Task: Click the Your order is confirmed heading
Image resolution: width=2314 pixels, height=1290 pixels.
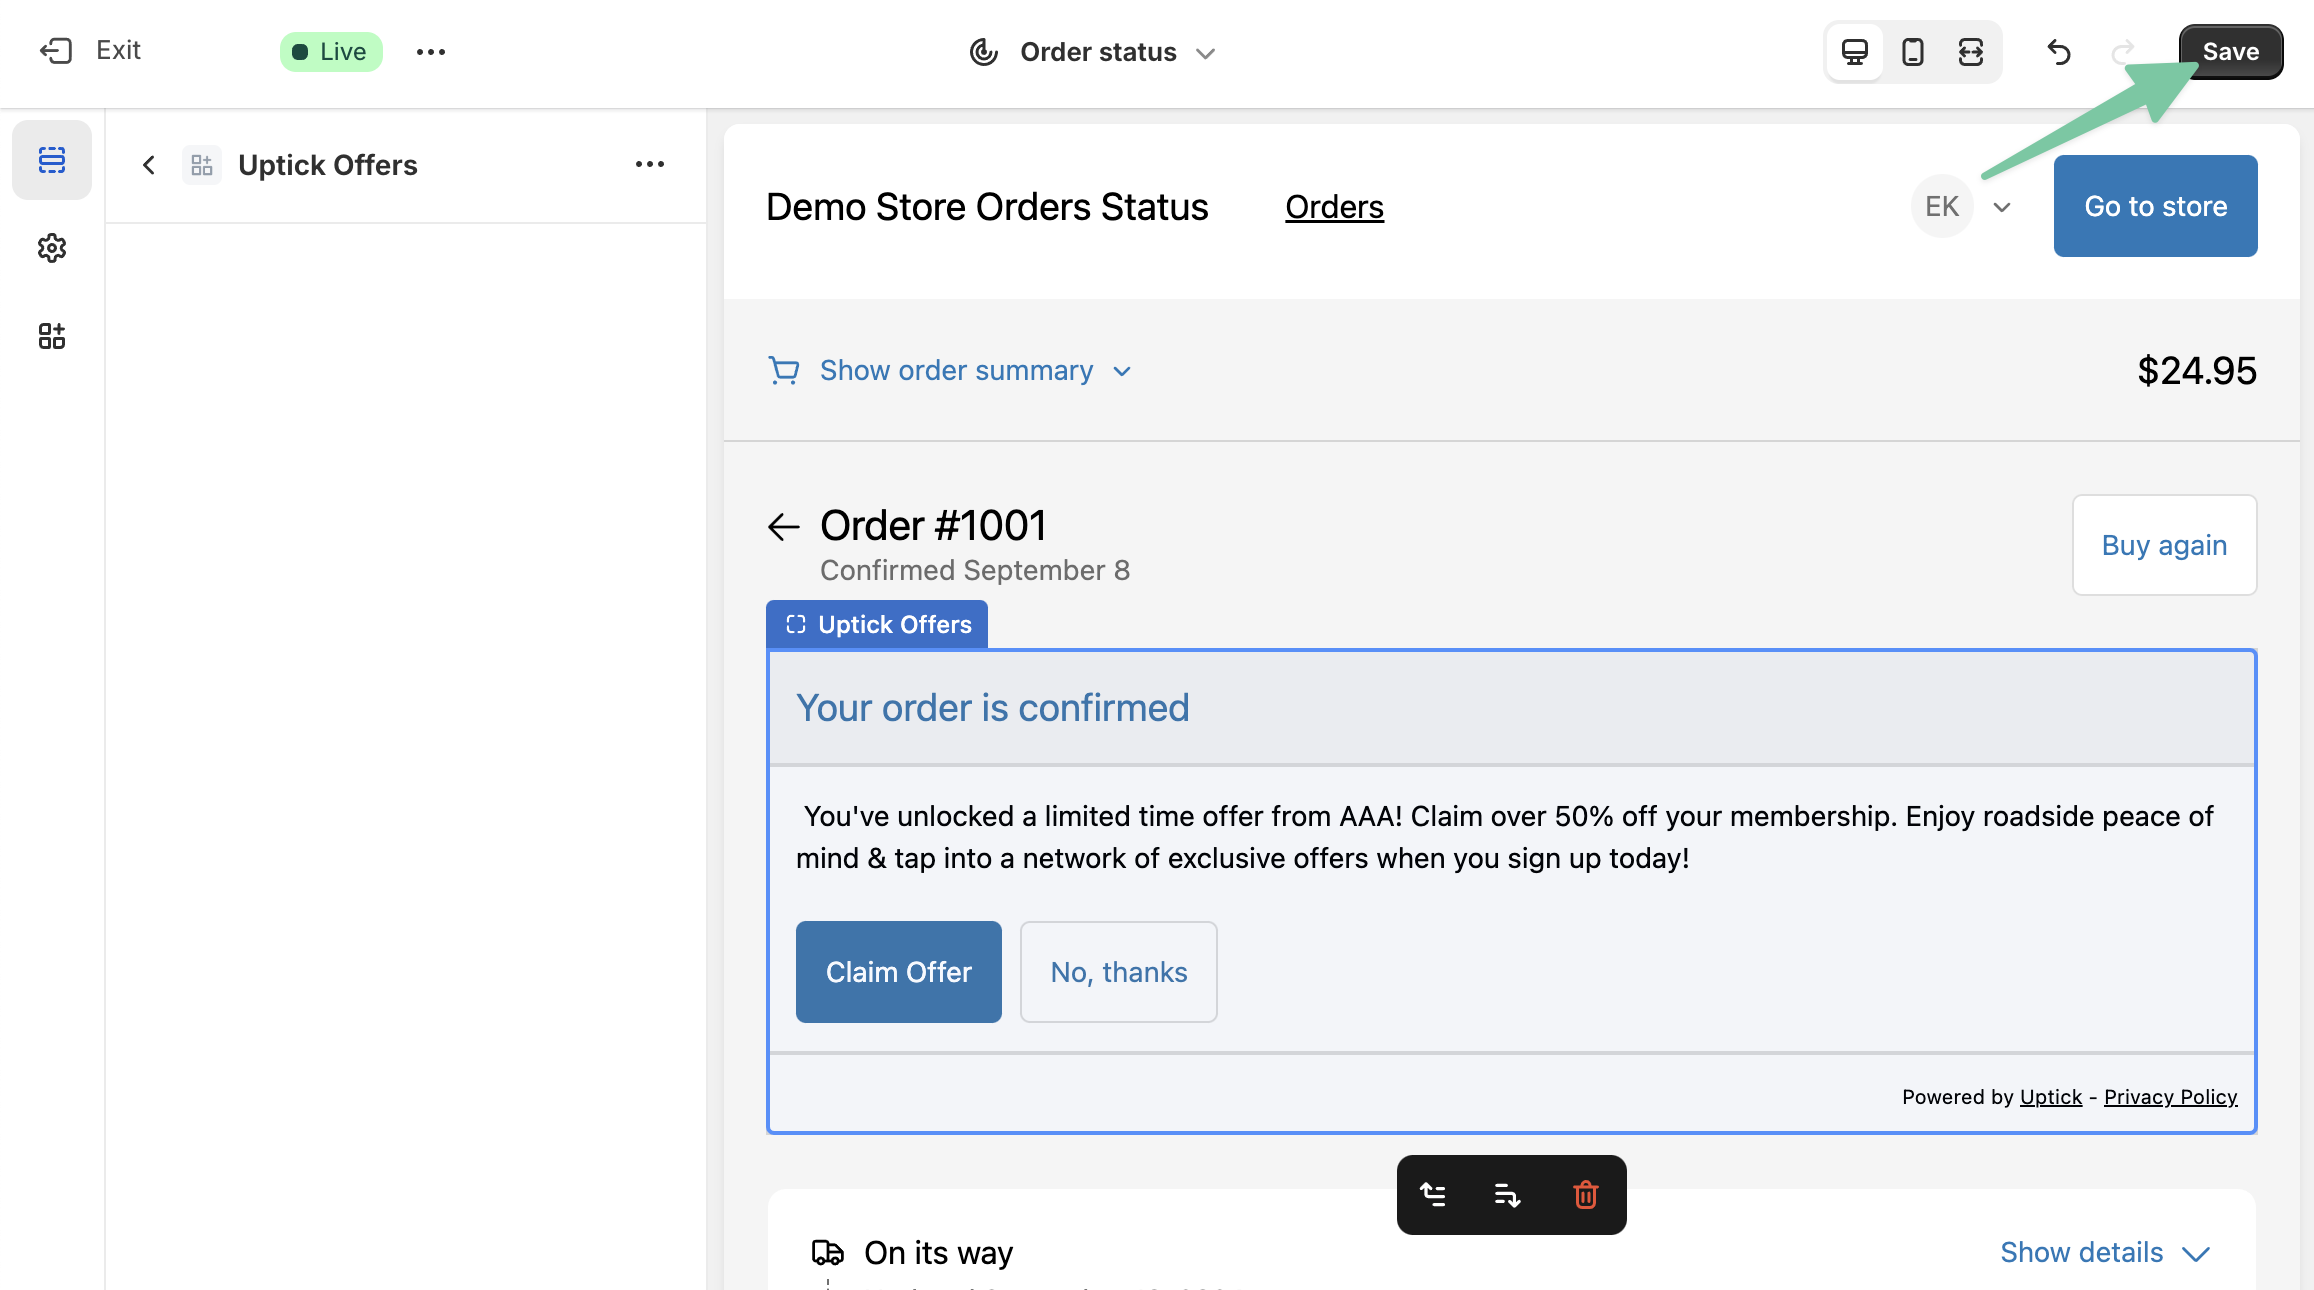Action: 993,708
